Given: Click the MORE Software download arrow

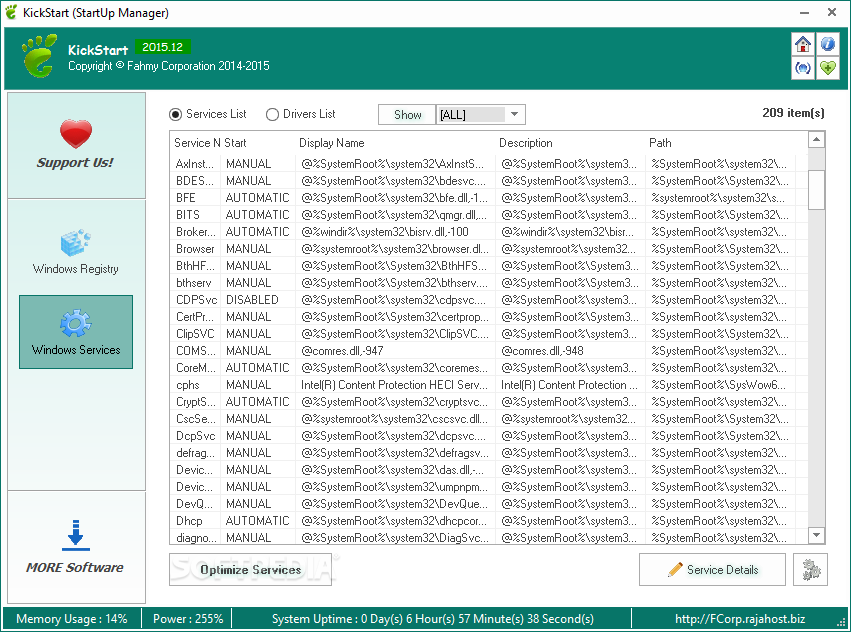Looking at the screenshot, I should (x=75, y=535).
